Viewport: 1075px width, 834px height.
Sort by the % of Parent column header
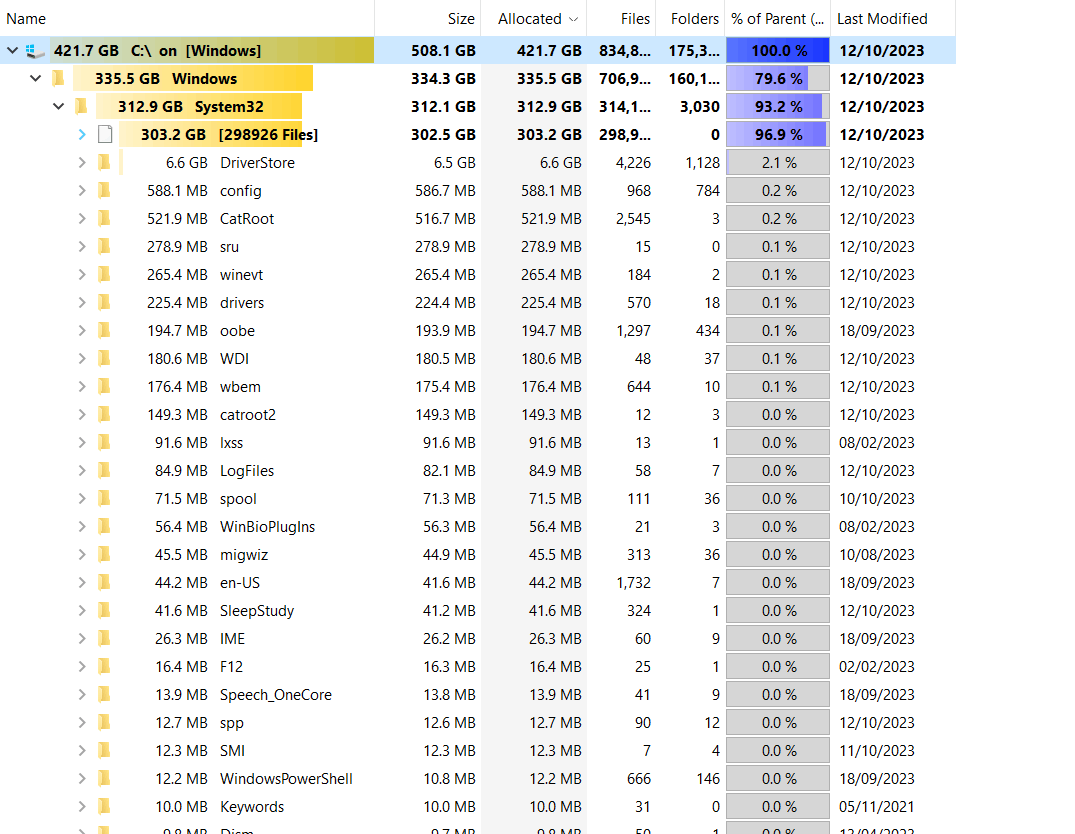(777, 19)
